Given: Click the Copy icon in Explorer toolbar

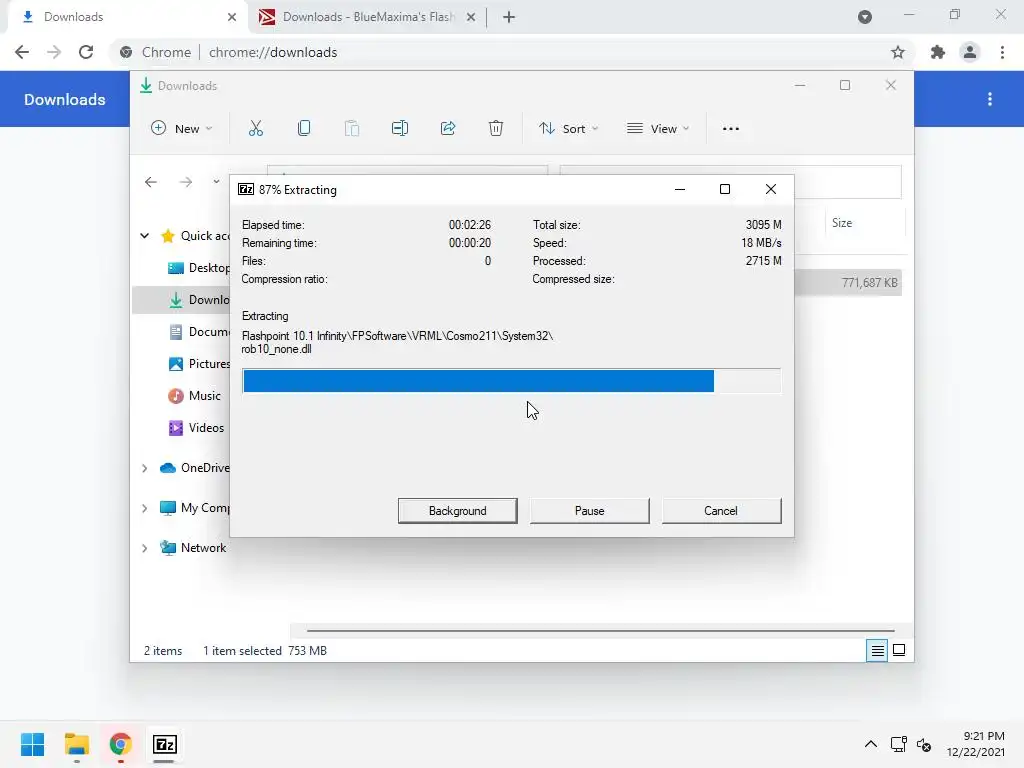Looking at the screenshot, I should (304, 129).
